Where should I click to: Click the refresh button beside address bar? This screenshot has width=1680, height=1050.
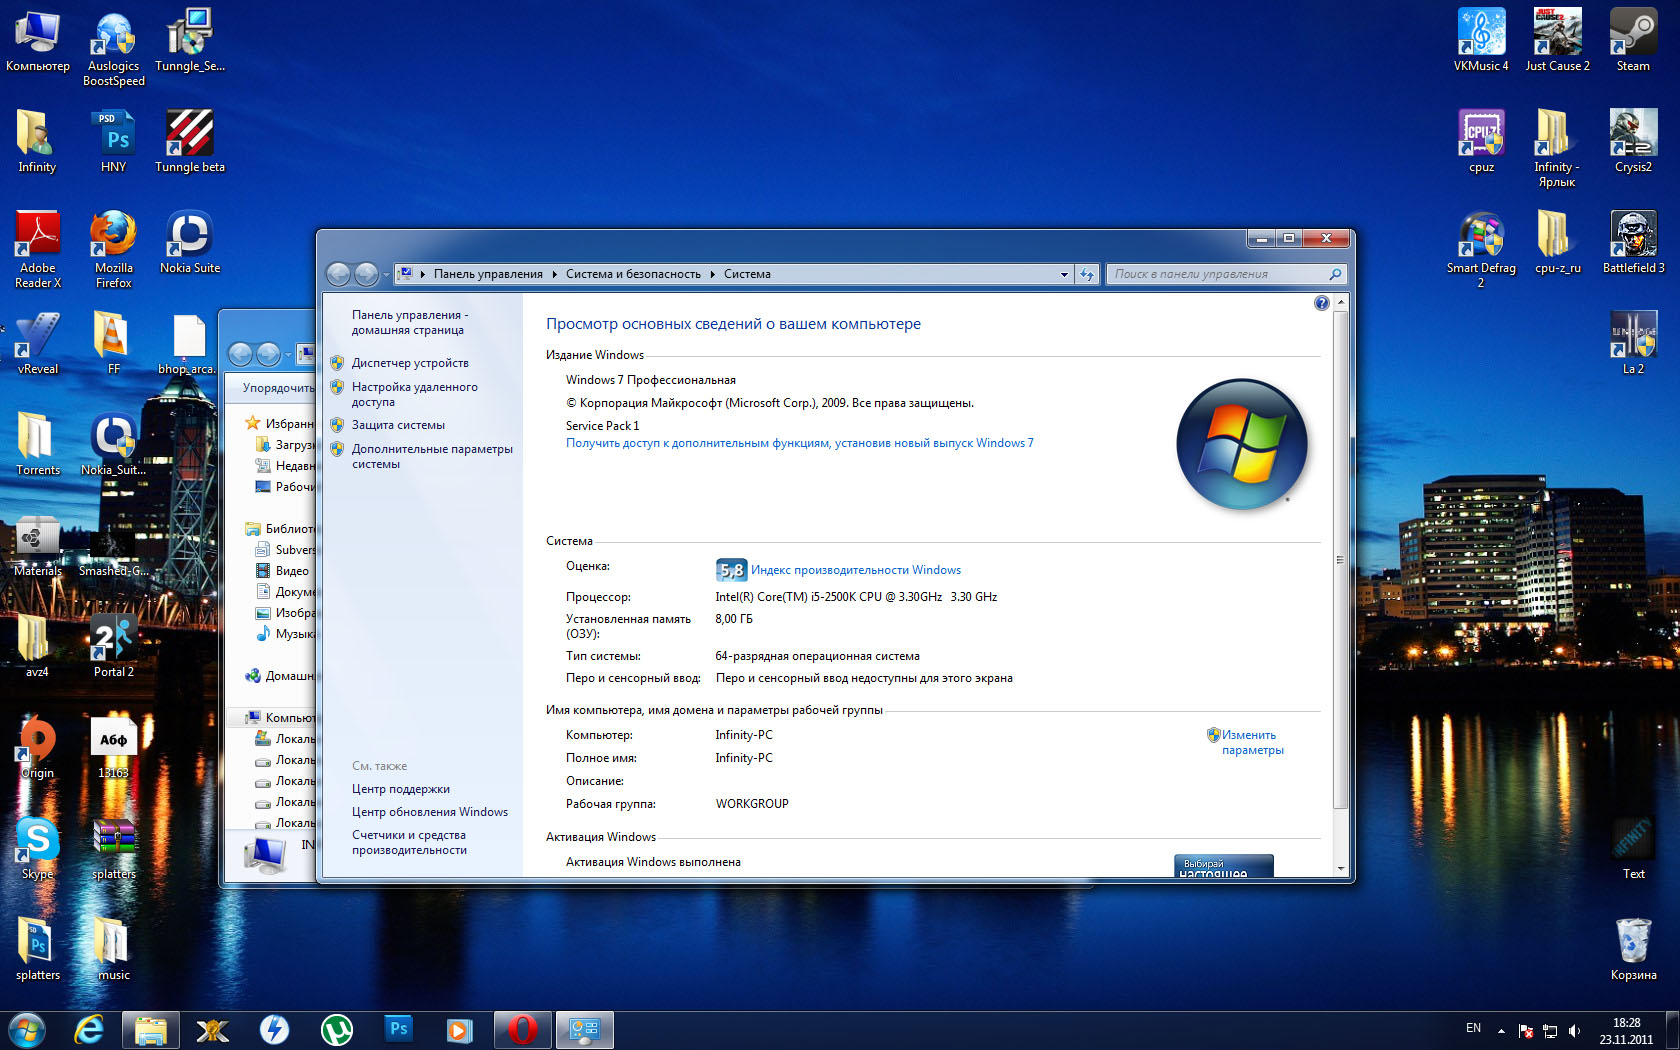click(1087, 274)
